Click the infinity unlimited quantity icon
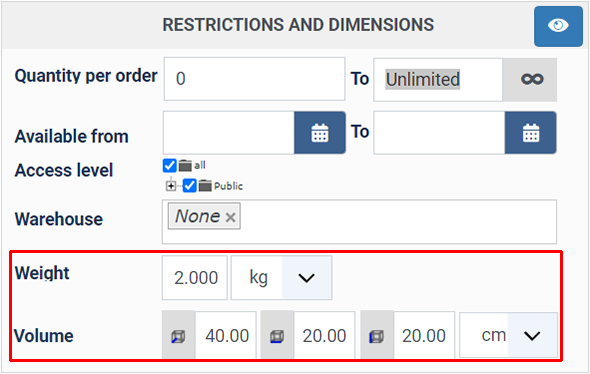The width and height of the screenshot is (590, 374). 532,79
